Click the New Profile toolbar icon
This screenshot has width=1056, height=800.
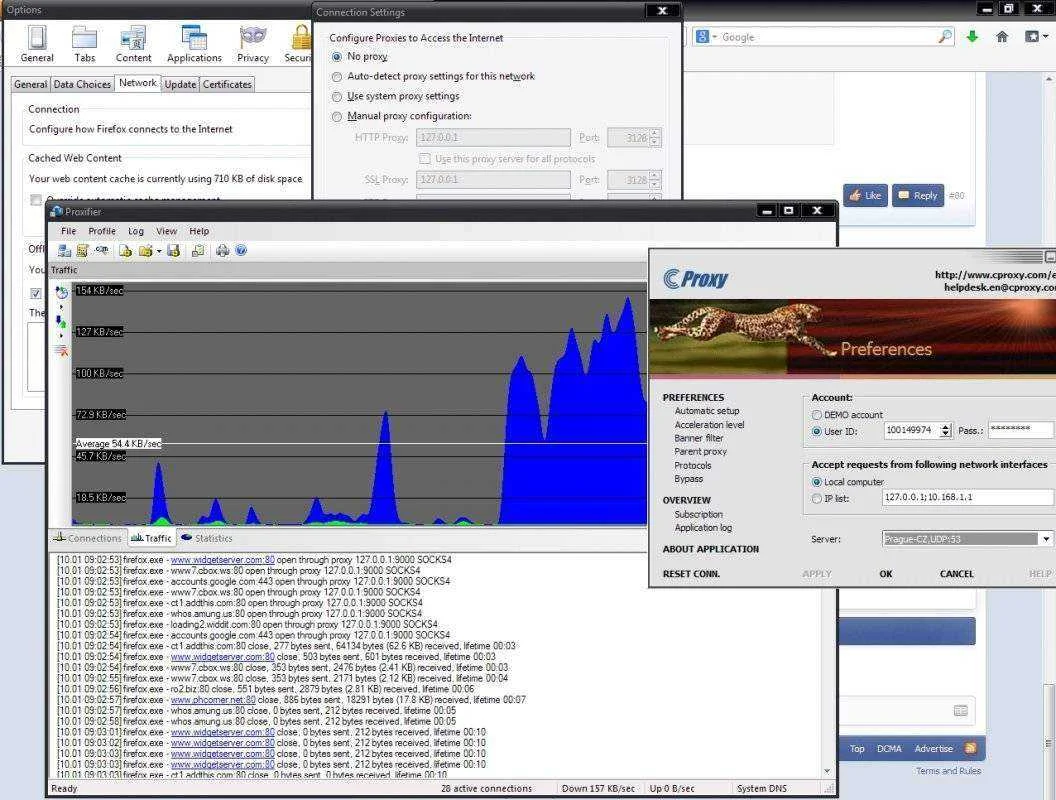(125, 251)
